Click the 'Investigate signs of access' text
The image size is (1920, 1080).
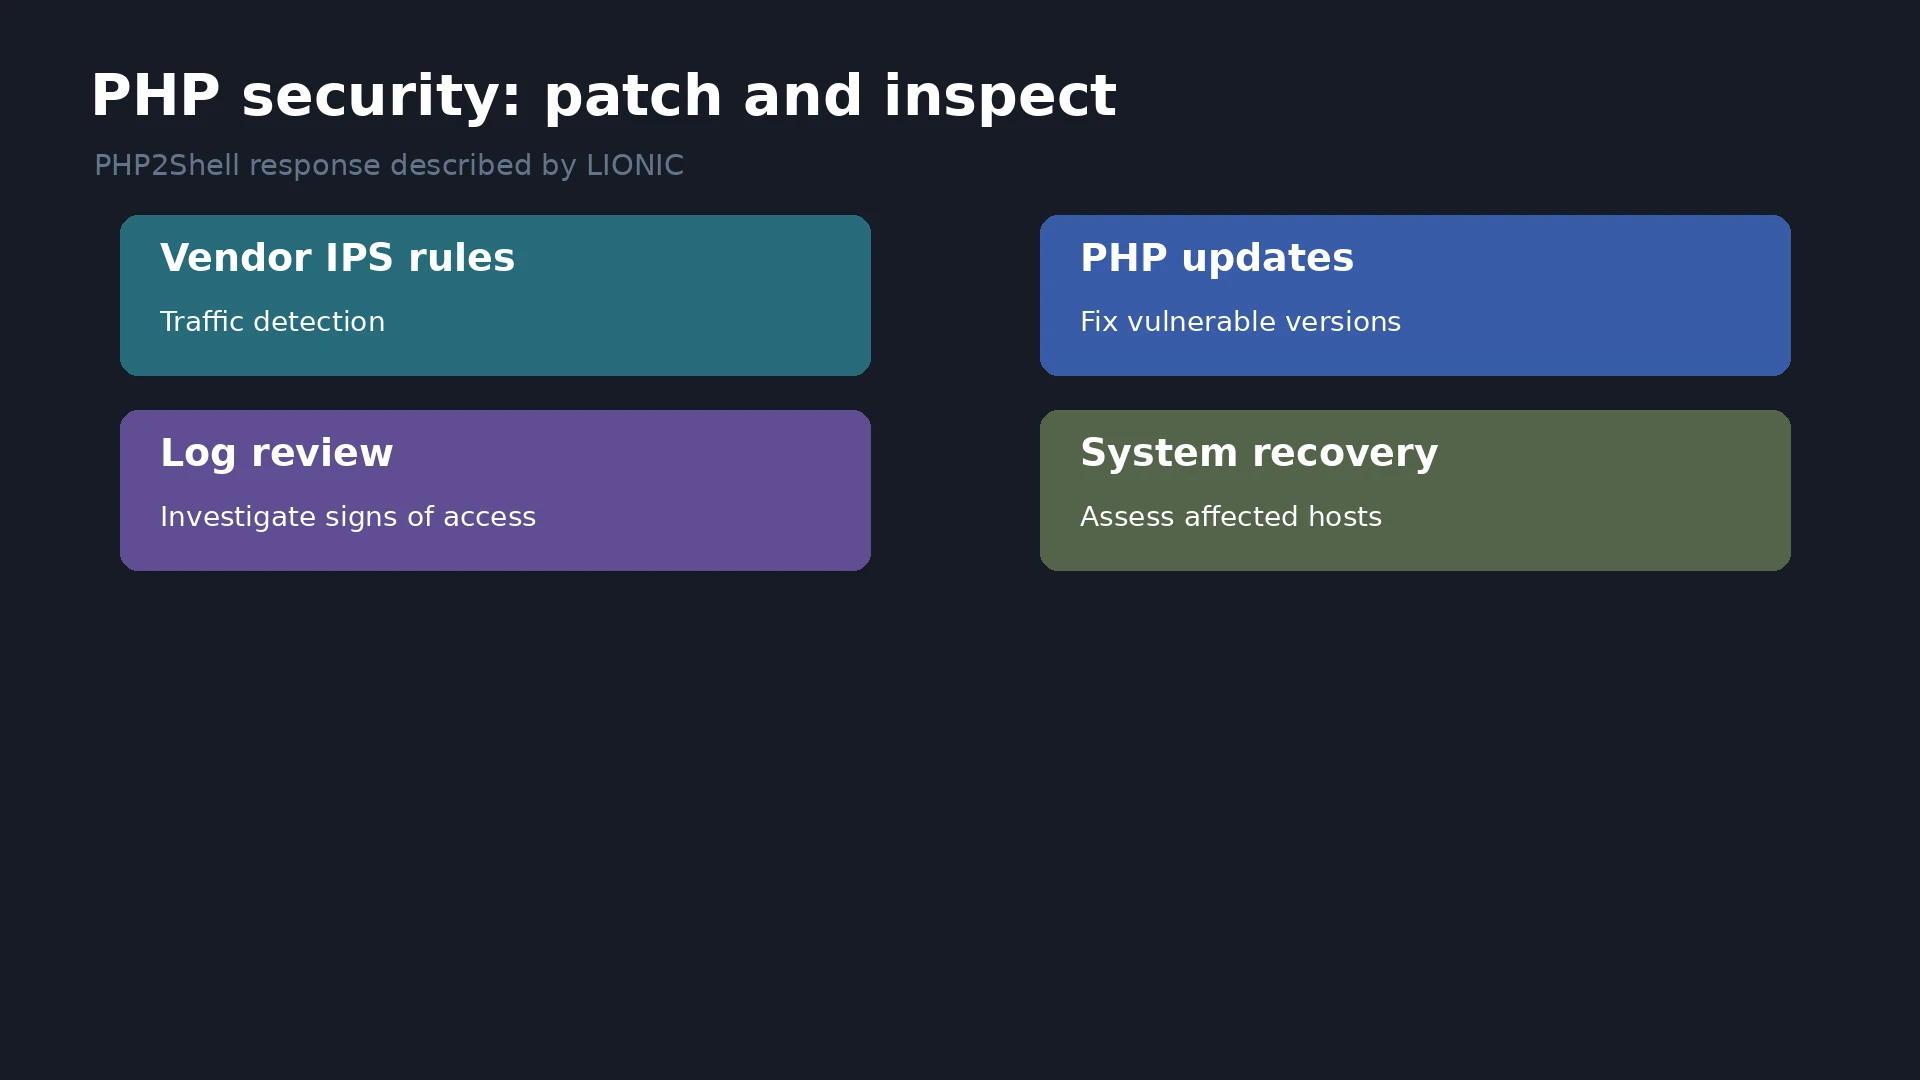(x=348, y=517)
